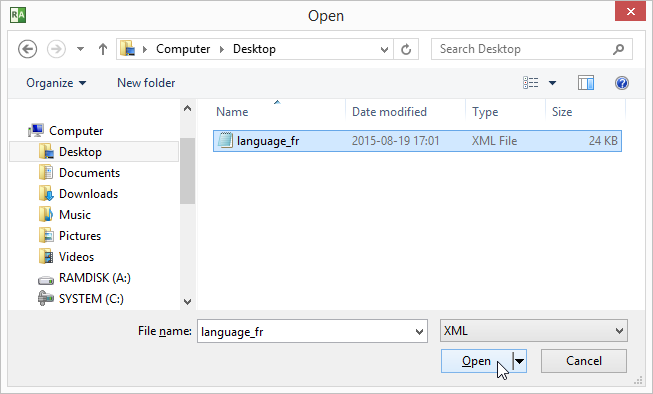Click the navigation pane scrollbar thumb
The image size is (653, 394).
[x=187, y=171]
